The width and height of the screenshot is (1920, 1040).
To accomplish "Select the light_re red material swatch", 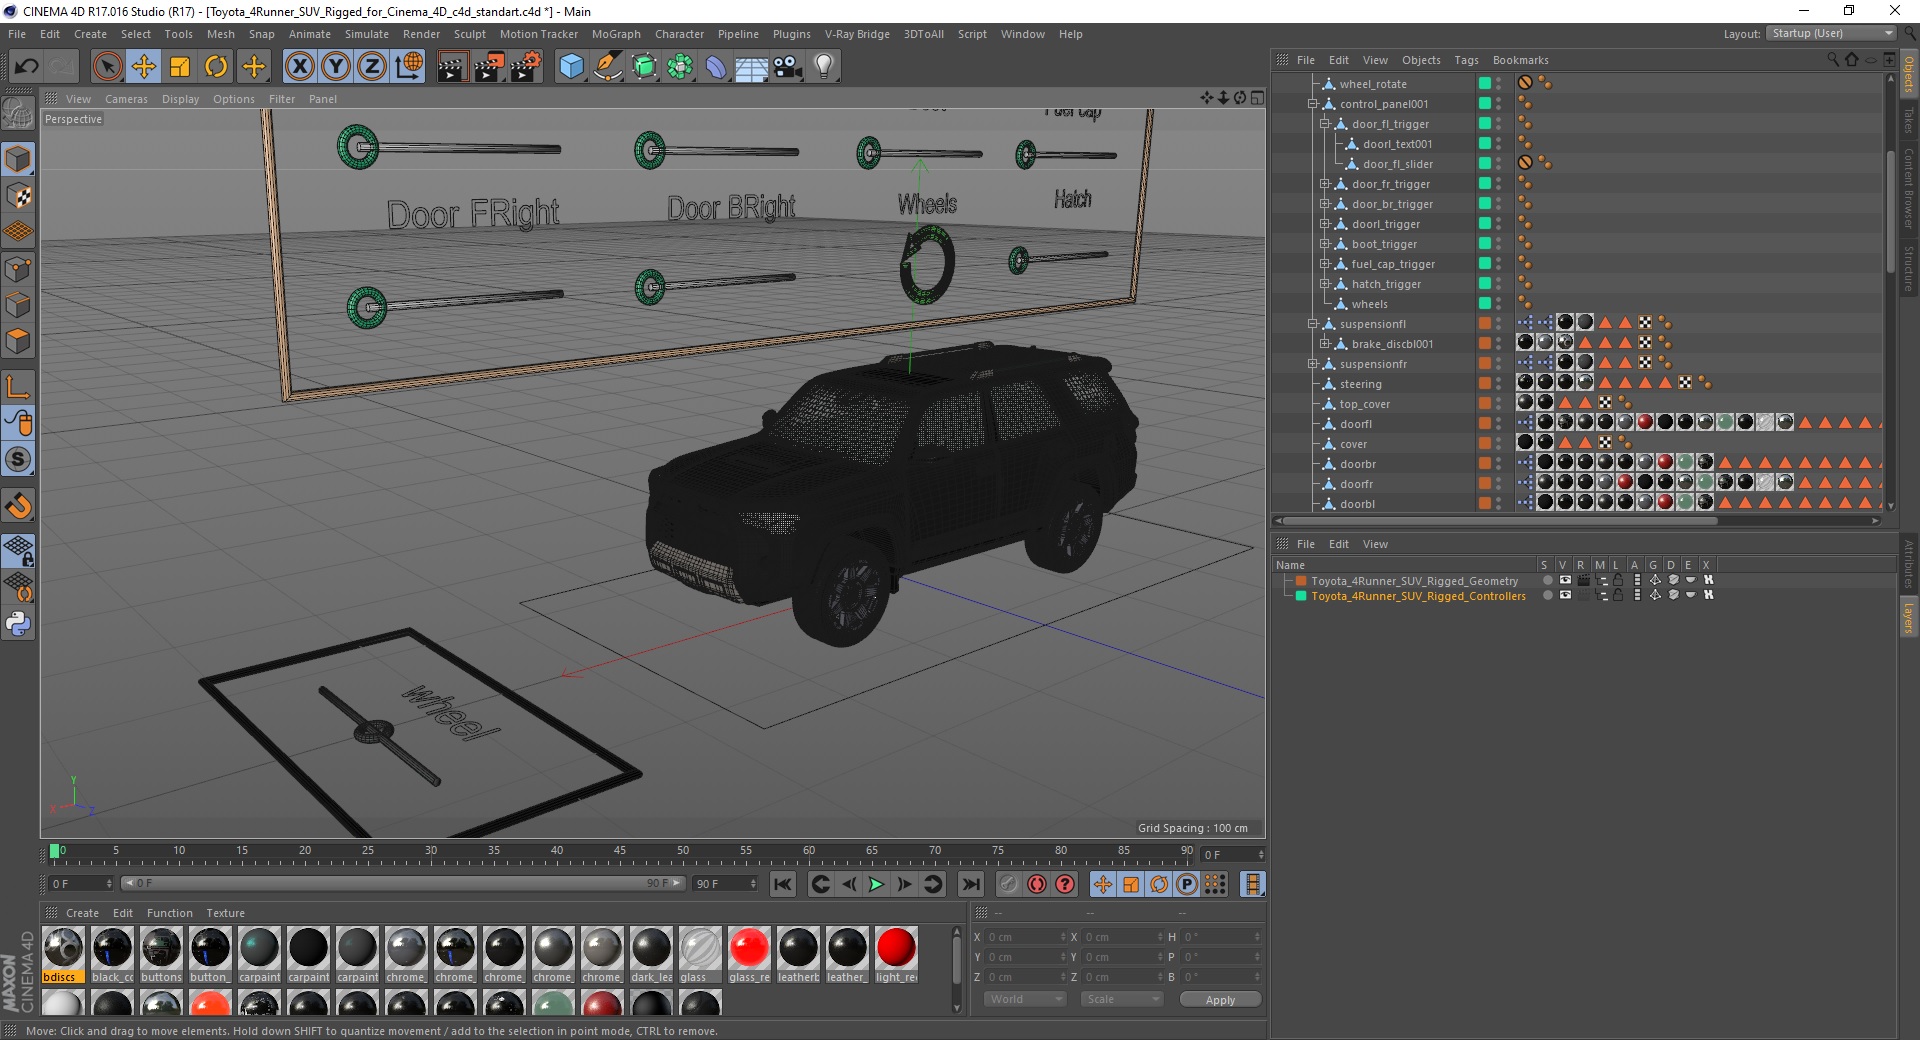I will click(896, 955).
